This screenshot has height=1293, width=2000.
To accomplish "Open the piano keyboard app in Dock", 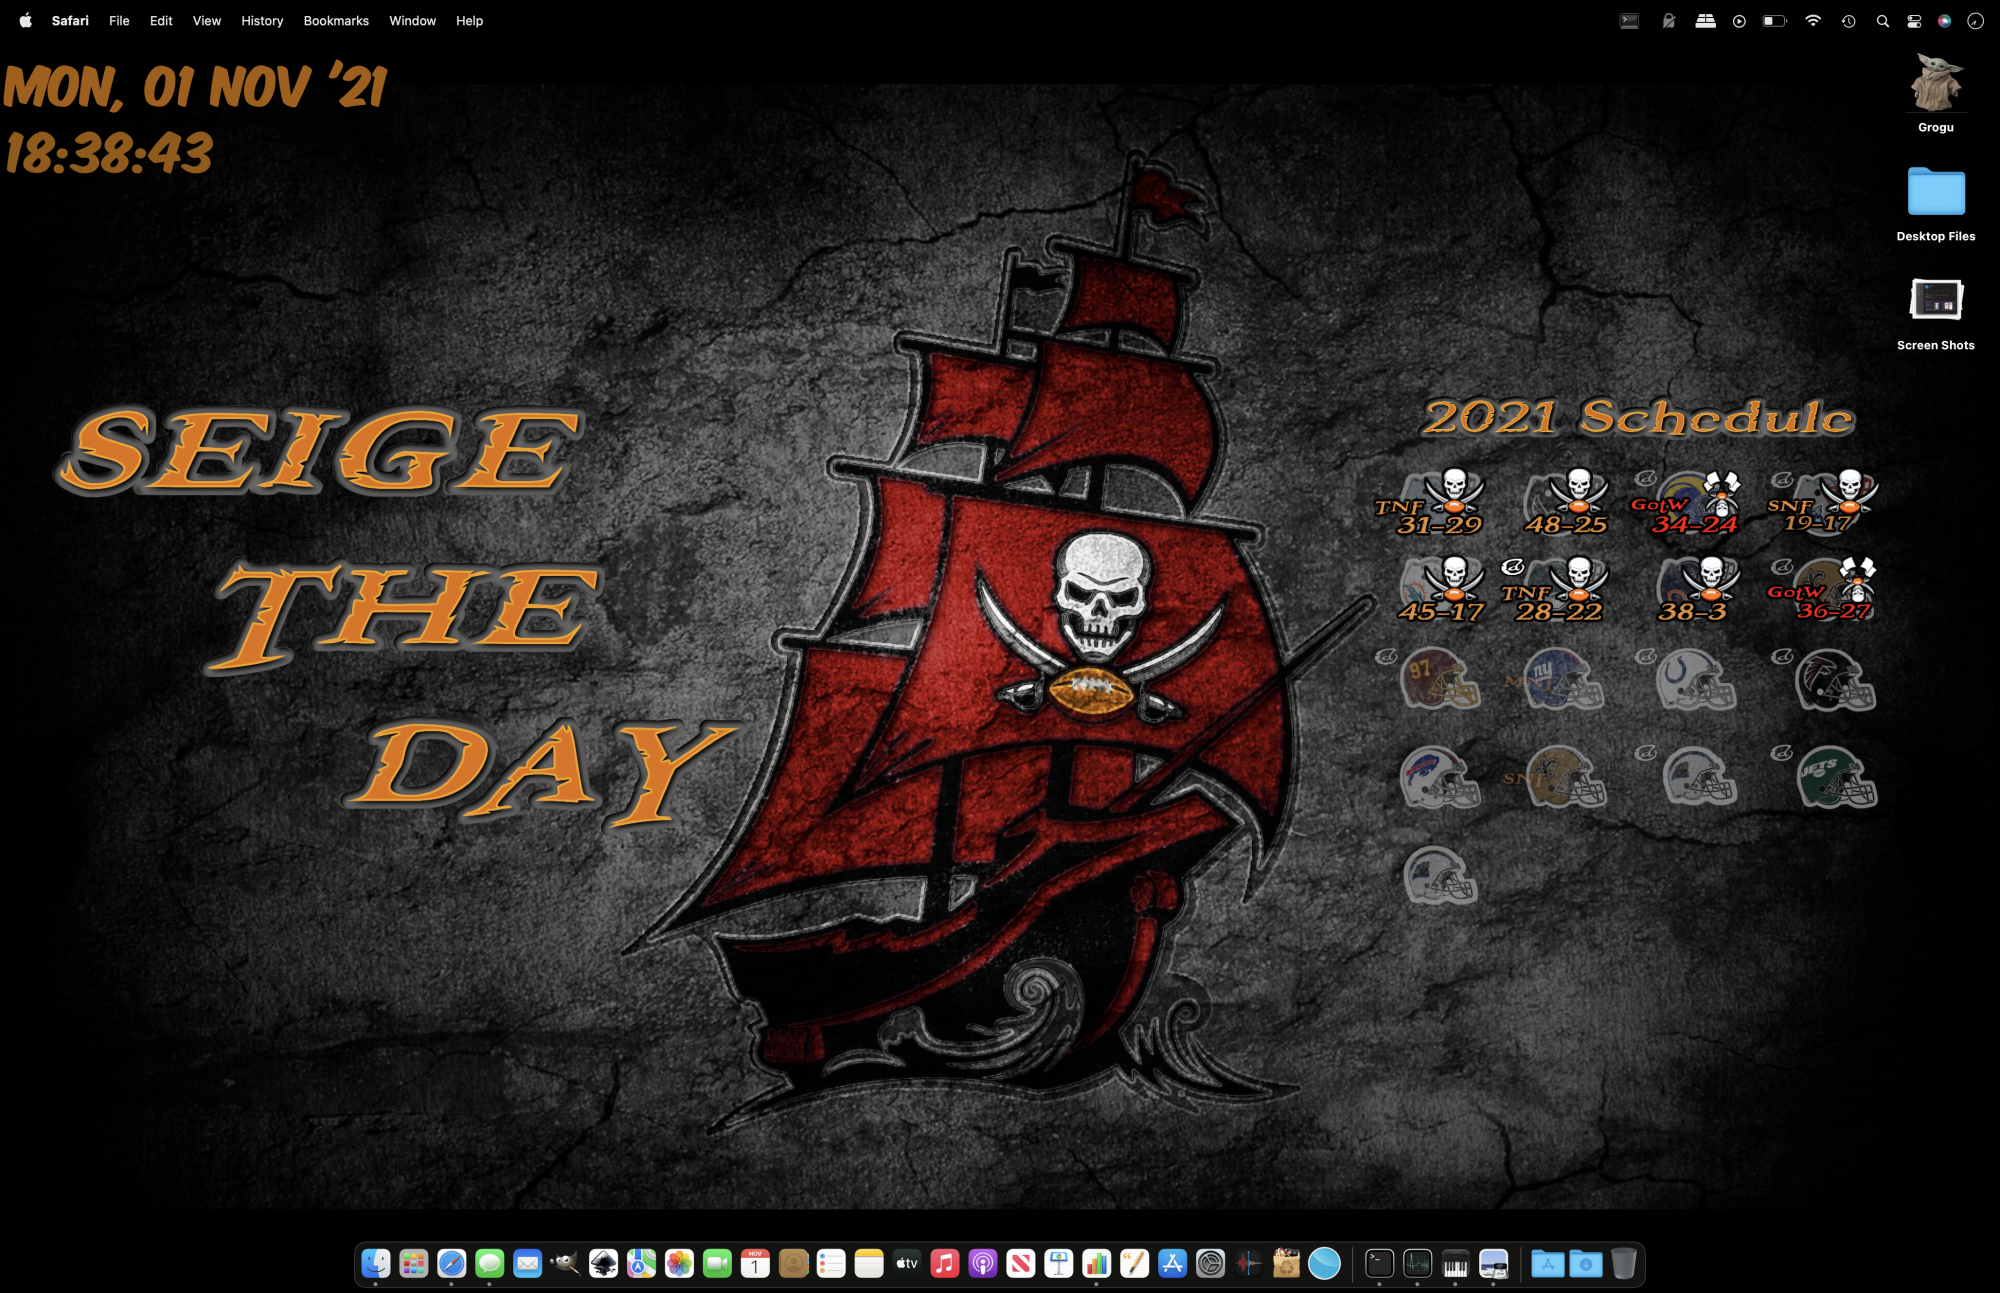I will coord(1456,1263).
